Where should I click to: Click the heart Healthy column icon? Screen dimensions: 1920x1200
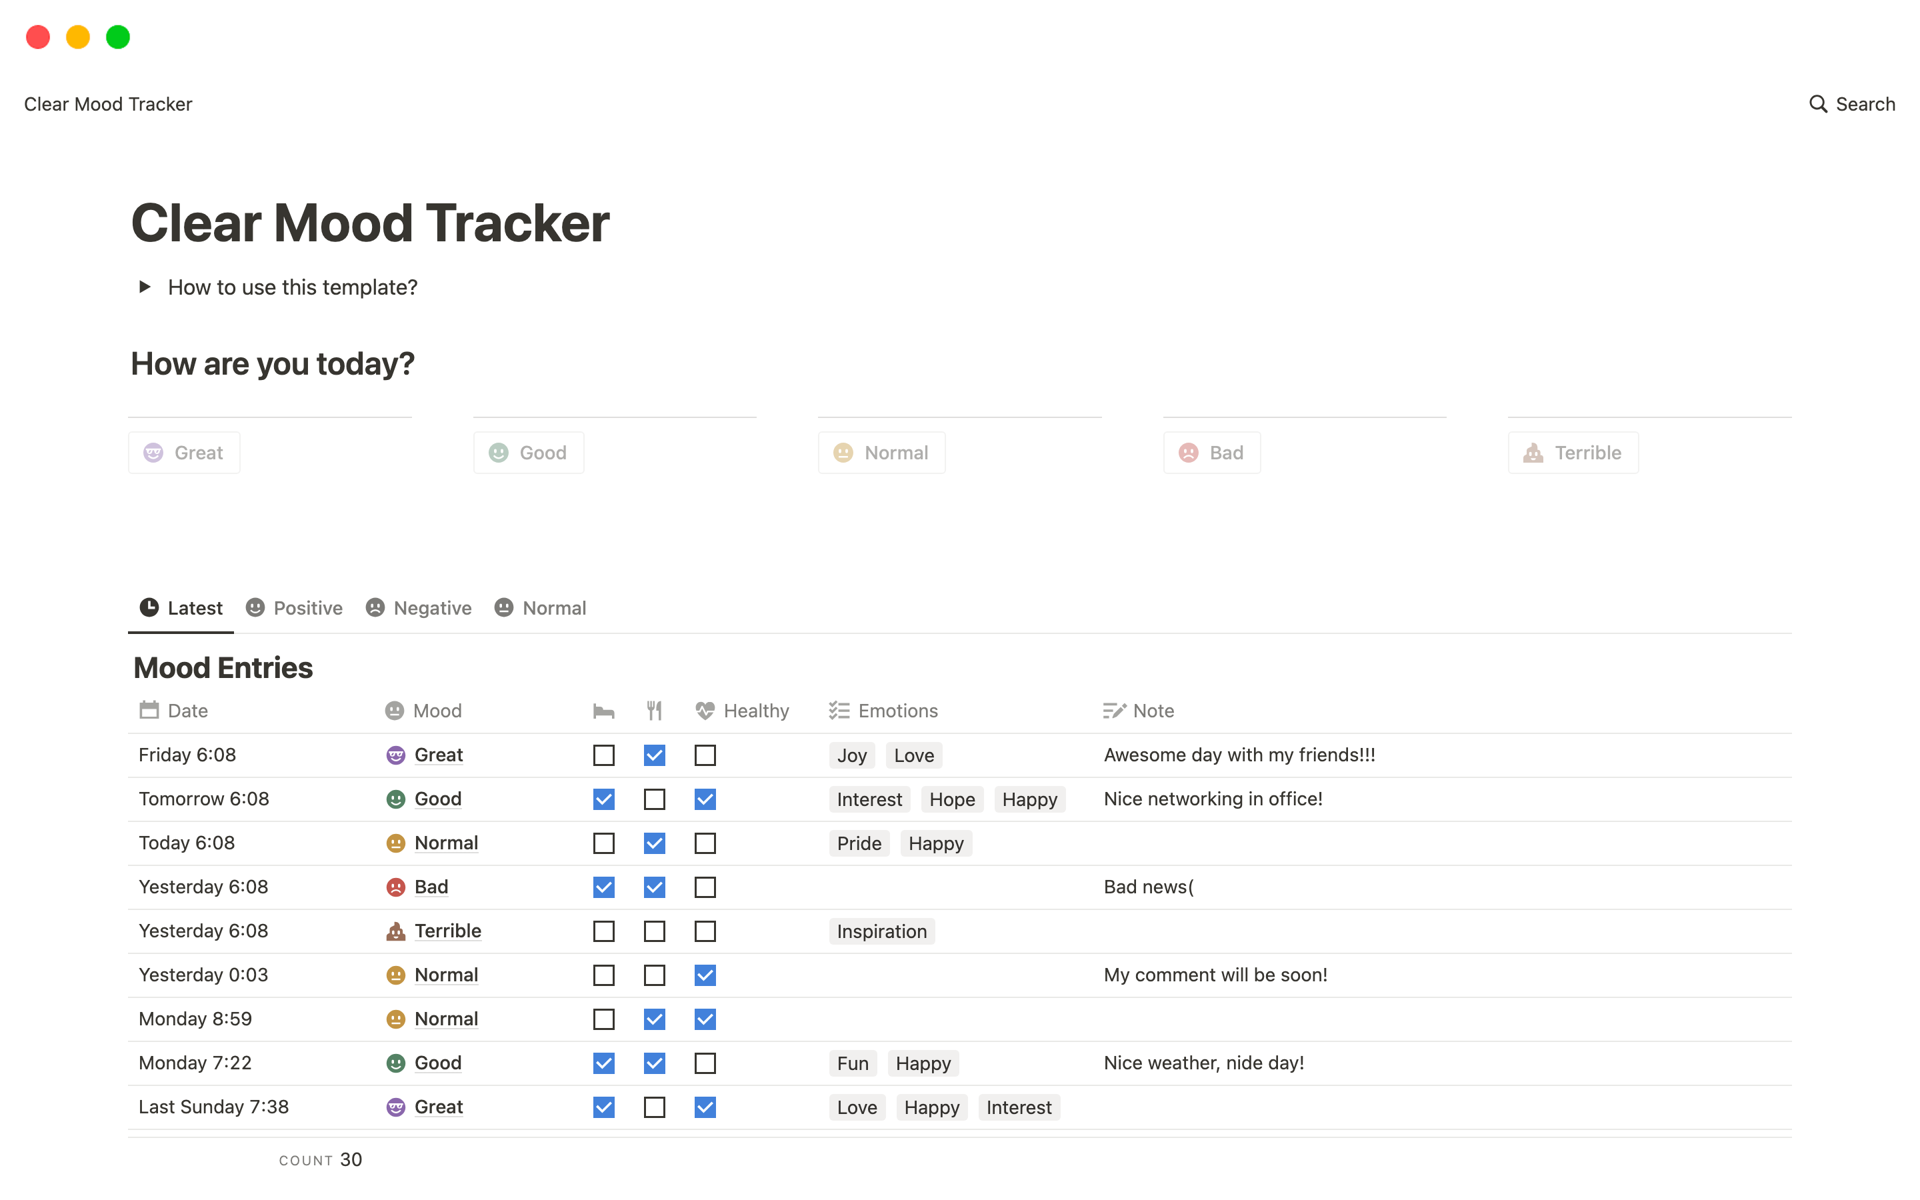coord(705,711)
